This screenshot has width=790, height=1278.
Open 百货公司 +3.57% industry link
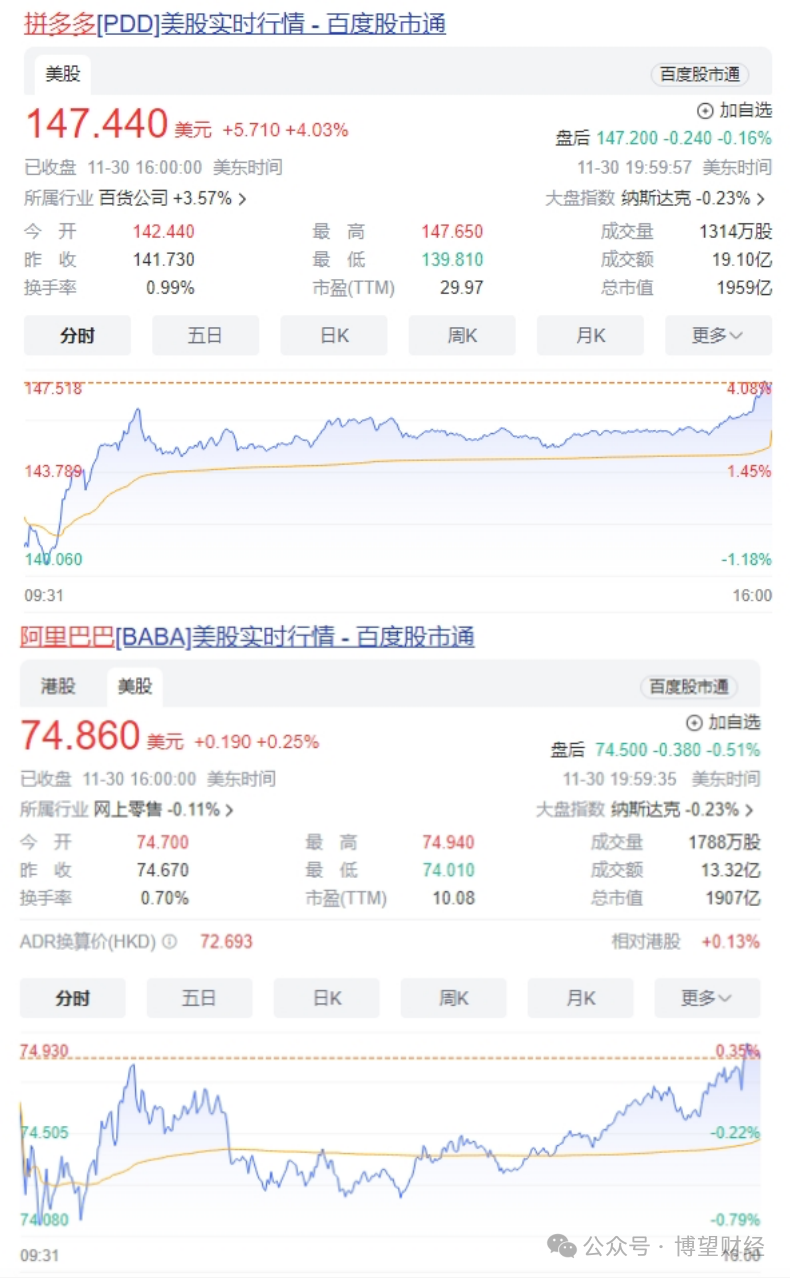point(172,198)
